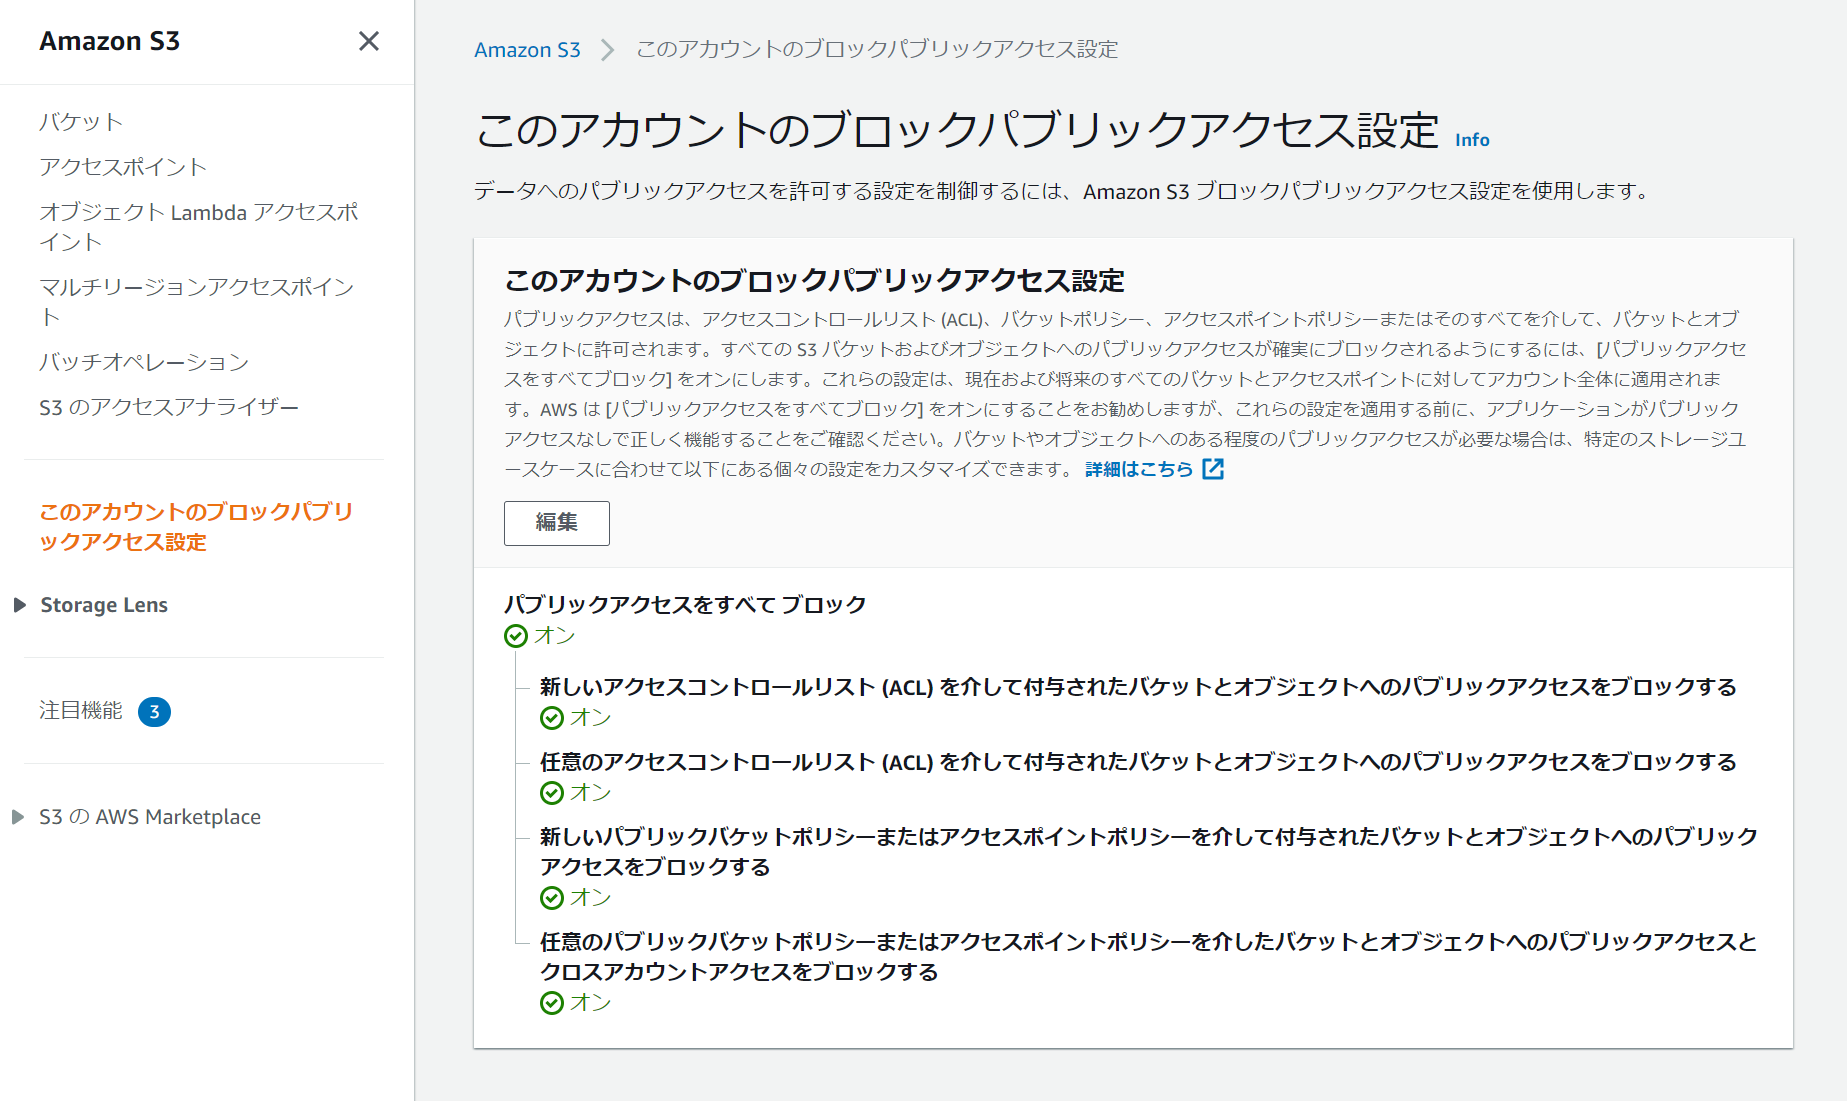The height and width of the screenshot is (1101, 1847).
Task: Click breadcrumb chevron separator
Action: [607, 50]
